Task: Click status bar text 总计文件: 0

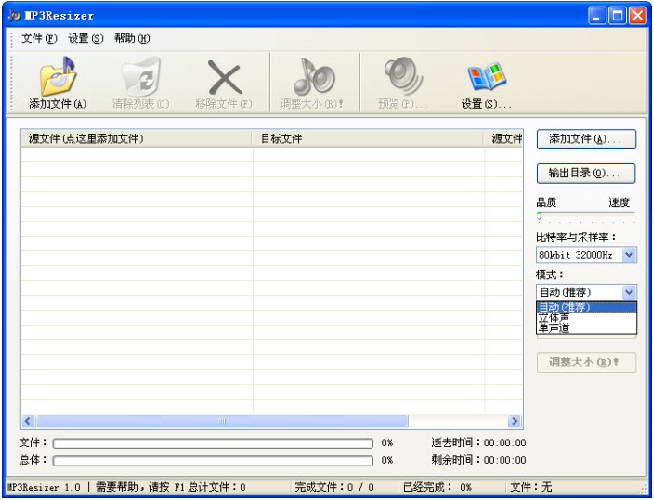Action: pyautogui.click(x=217, y=487)
